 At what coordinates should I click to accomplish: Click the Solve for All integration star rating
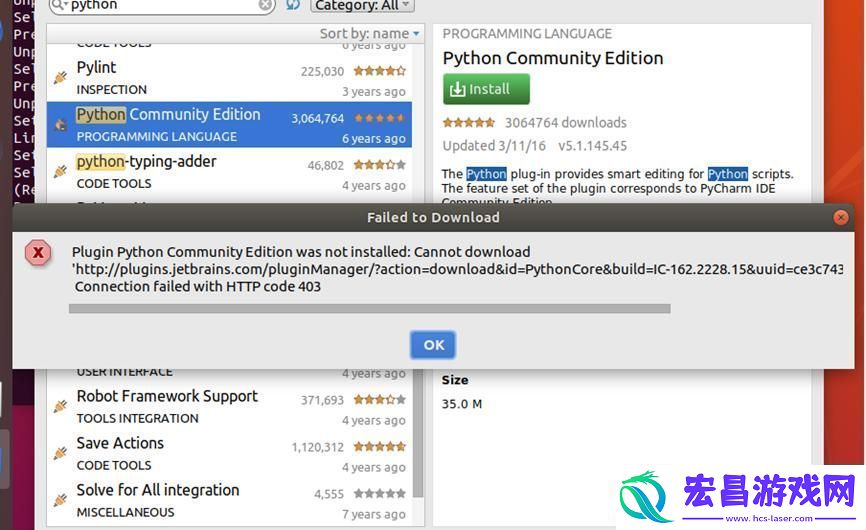coord(379,493)
